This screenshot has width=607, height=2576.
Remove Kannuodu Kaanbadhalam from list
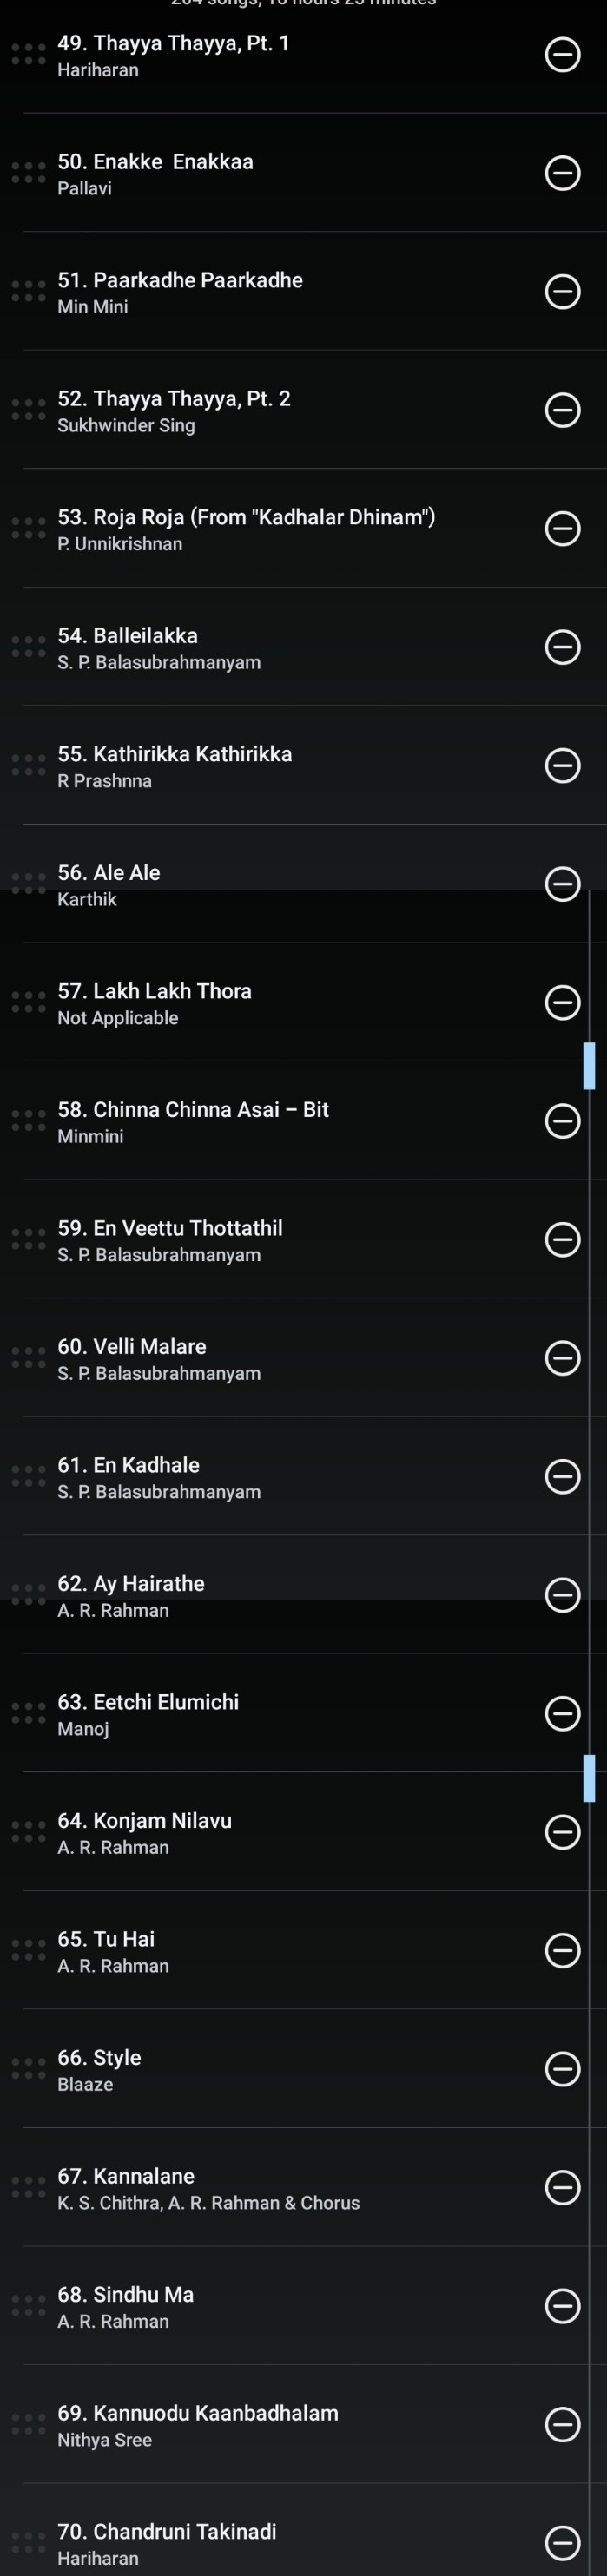(x=562, y=2424)
